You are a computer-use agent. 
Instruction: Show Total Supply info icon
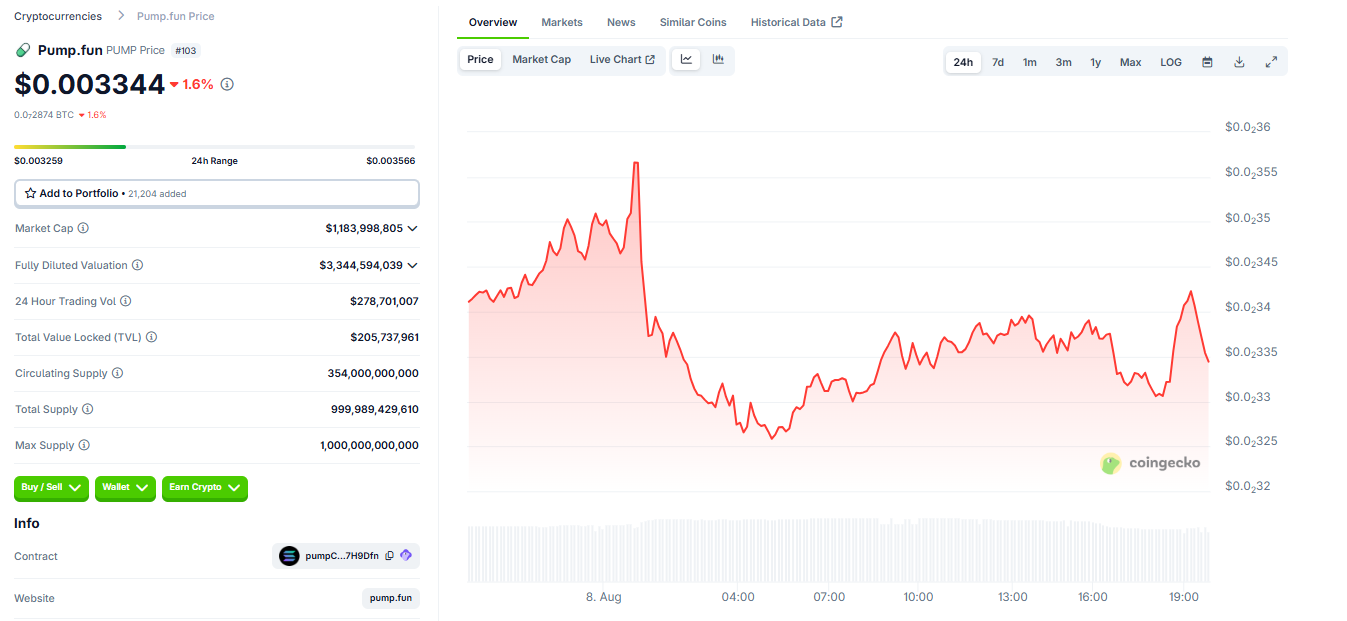point(87,409)
